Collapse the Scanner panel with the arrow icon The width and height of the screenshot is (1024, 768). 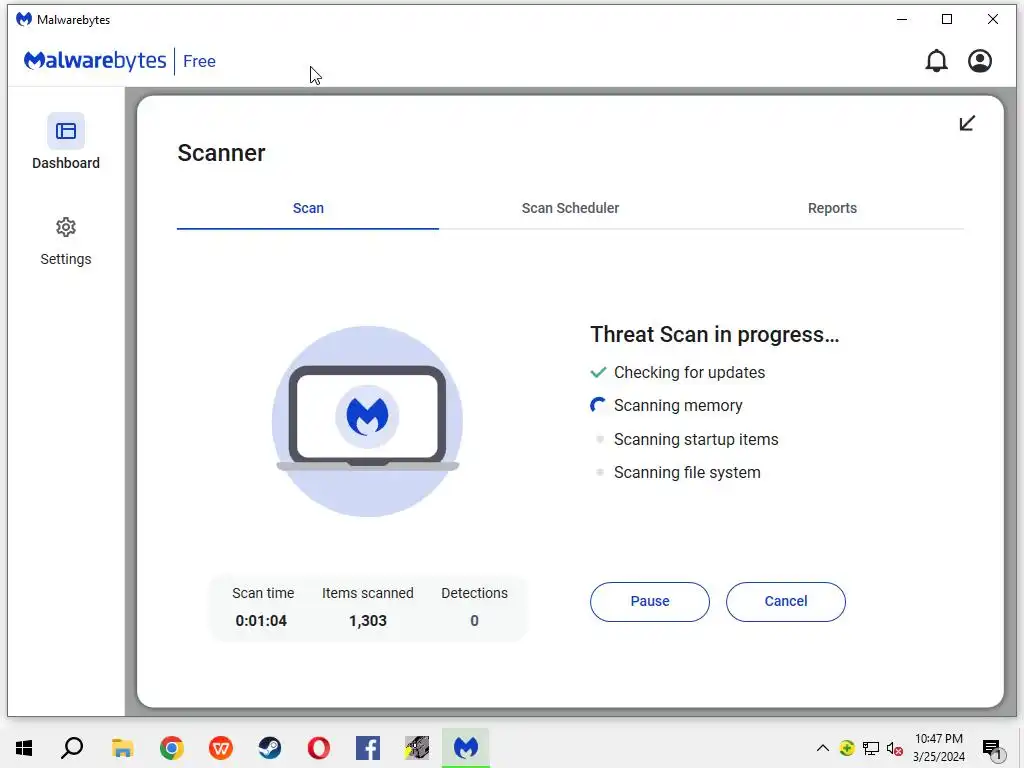pos(967,123)
